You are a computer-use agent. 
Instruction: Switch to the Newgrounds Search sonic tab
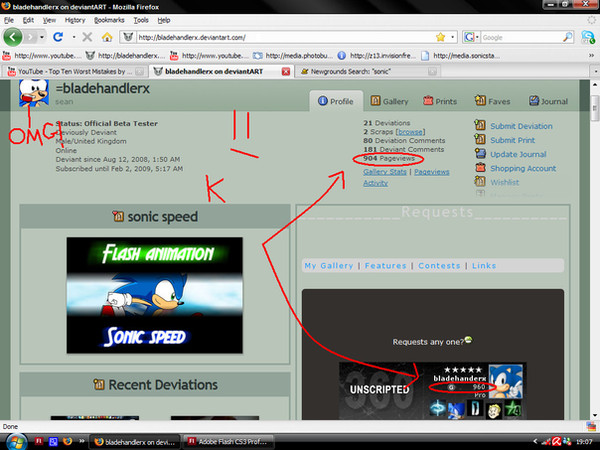pyautogui.click(x=367, y=72)
